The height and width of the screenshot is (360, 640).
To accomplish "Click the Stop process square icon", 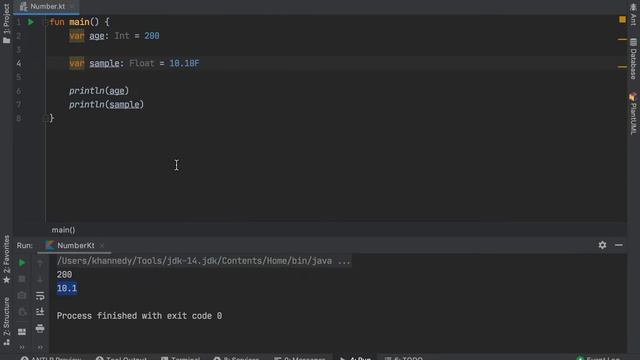I will [x=22, y=279].
